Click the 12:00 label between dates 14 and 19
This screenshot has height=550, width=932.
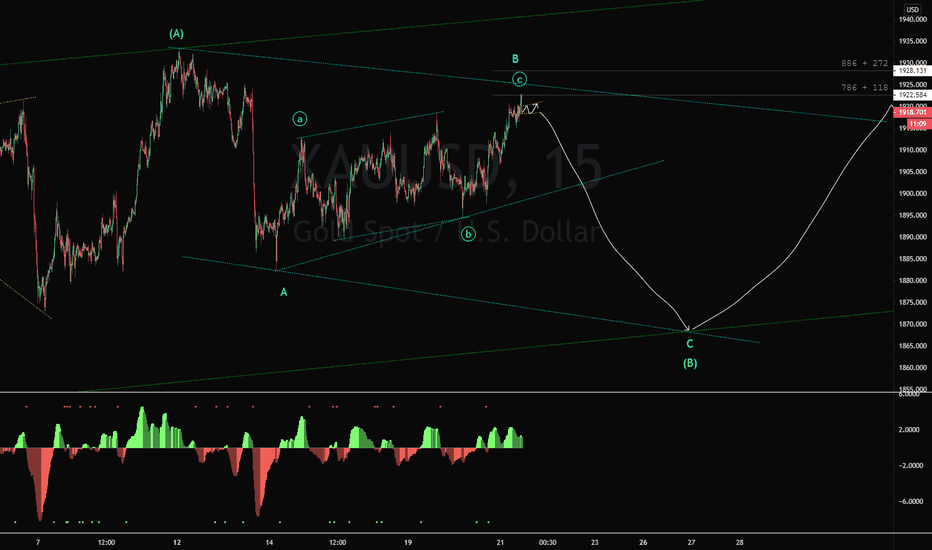338,542
